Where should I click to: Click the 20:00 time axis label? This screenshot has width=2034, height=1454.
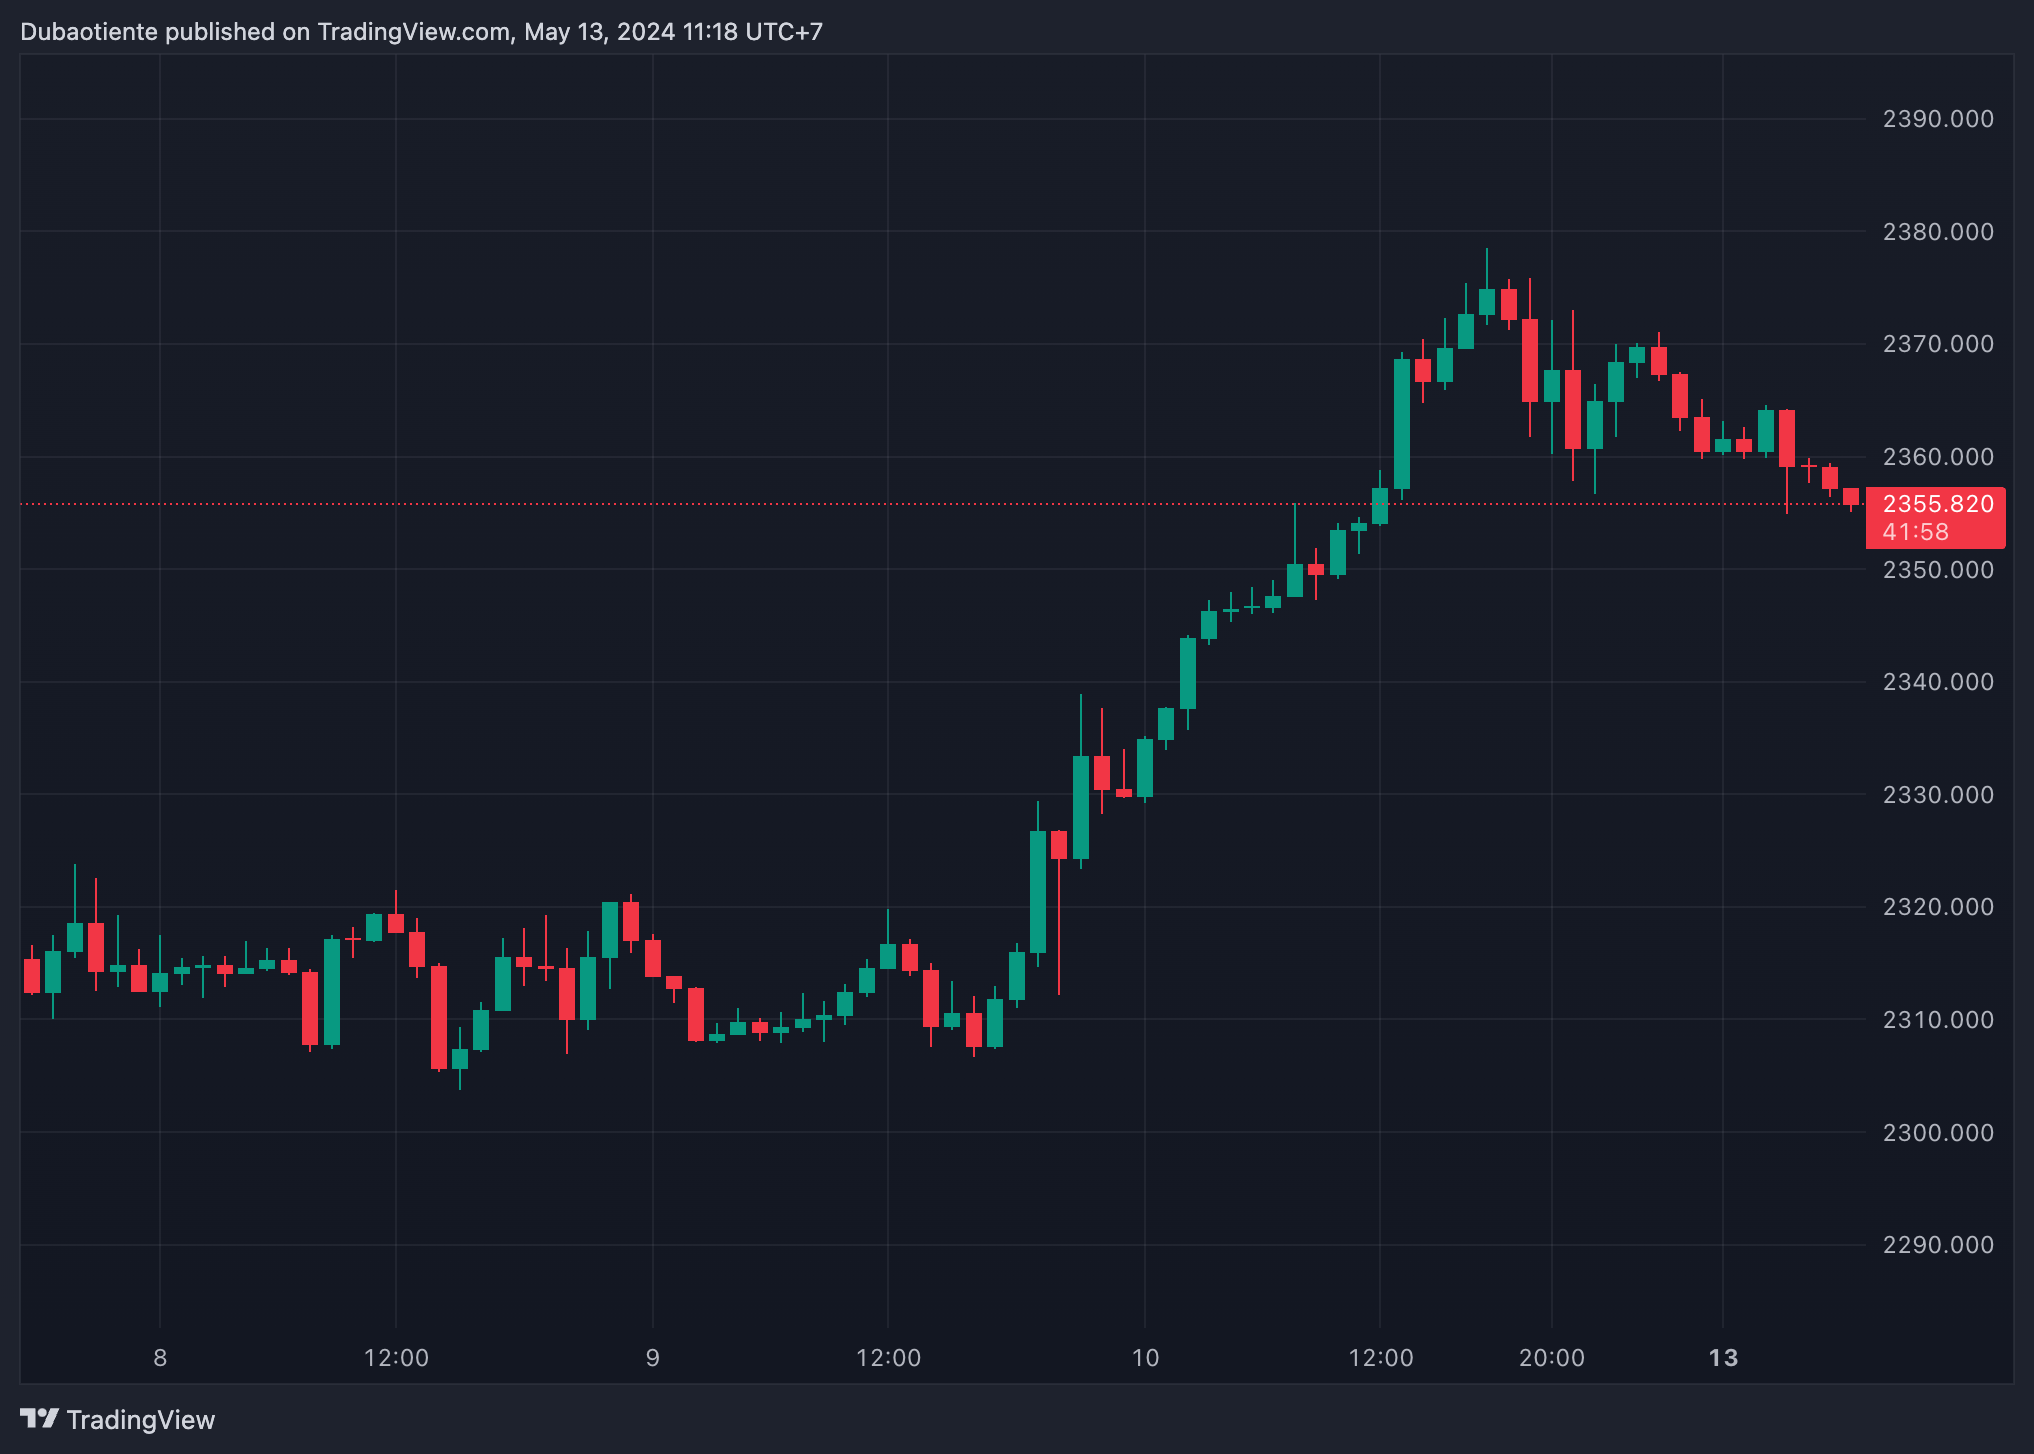click(x=1552, y=1358)
